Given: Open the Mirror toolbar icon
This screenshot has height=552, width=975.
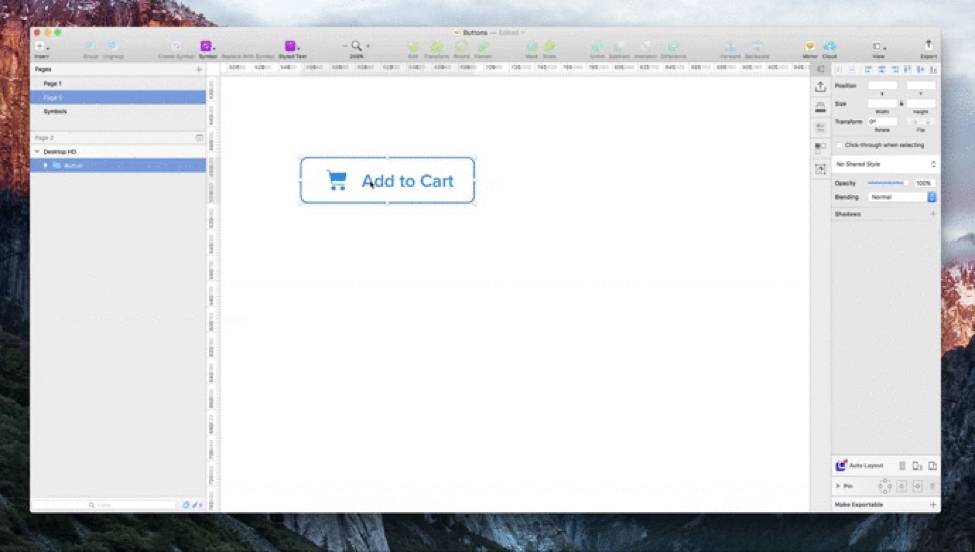Looking at the screenshot, I should [x=810, y=46].
